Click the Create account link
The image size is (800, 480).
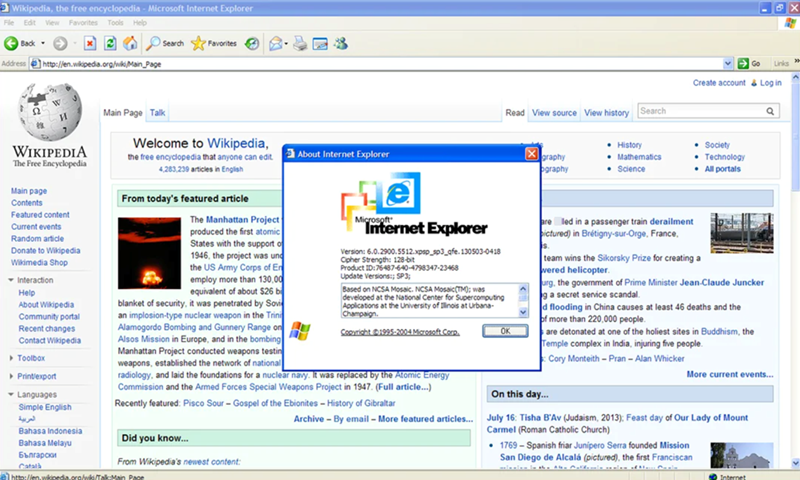(x=719, y=83)
